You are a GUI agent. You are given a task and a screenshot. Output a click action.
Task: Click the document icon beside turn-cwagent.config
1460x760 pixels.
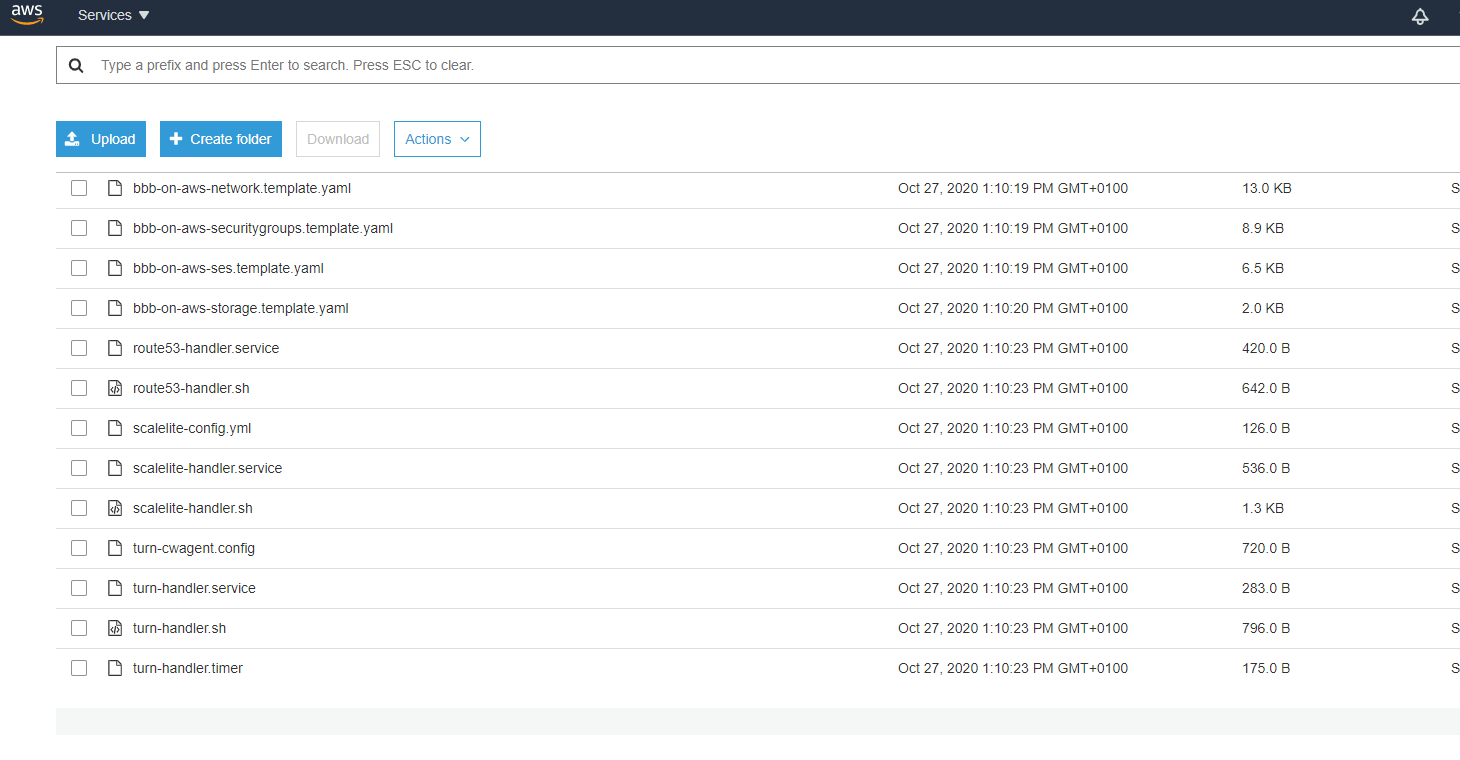(114, 547)
